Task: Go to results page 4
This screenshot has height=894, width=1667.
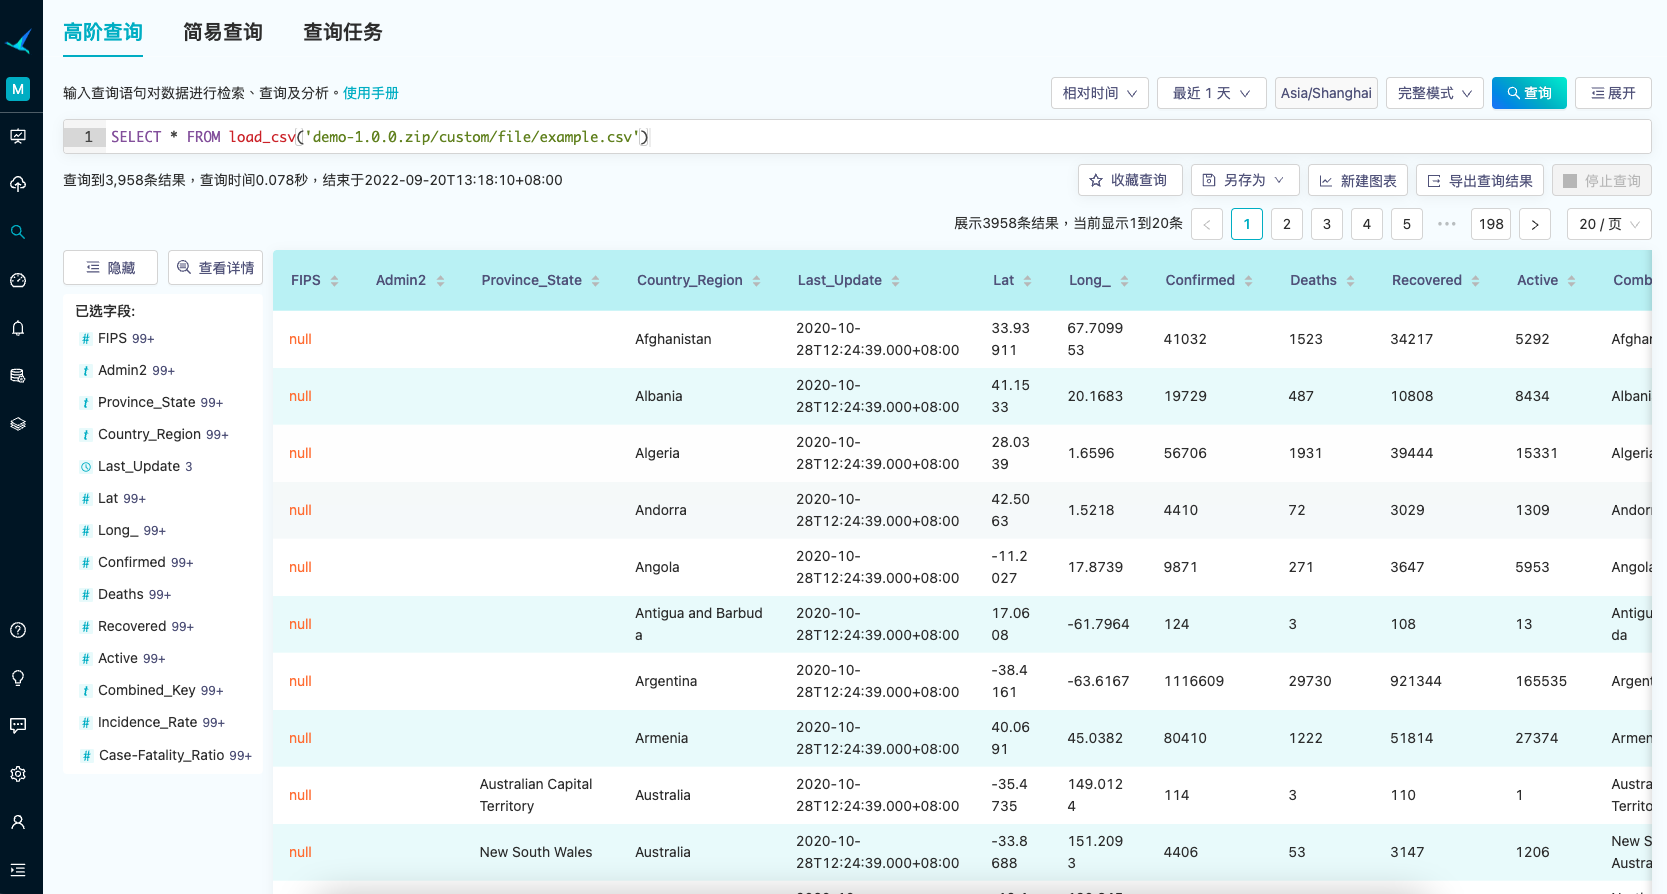Action: click(x=1367, y=224)
